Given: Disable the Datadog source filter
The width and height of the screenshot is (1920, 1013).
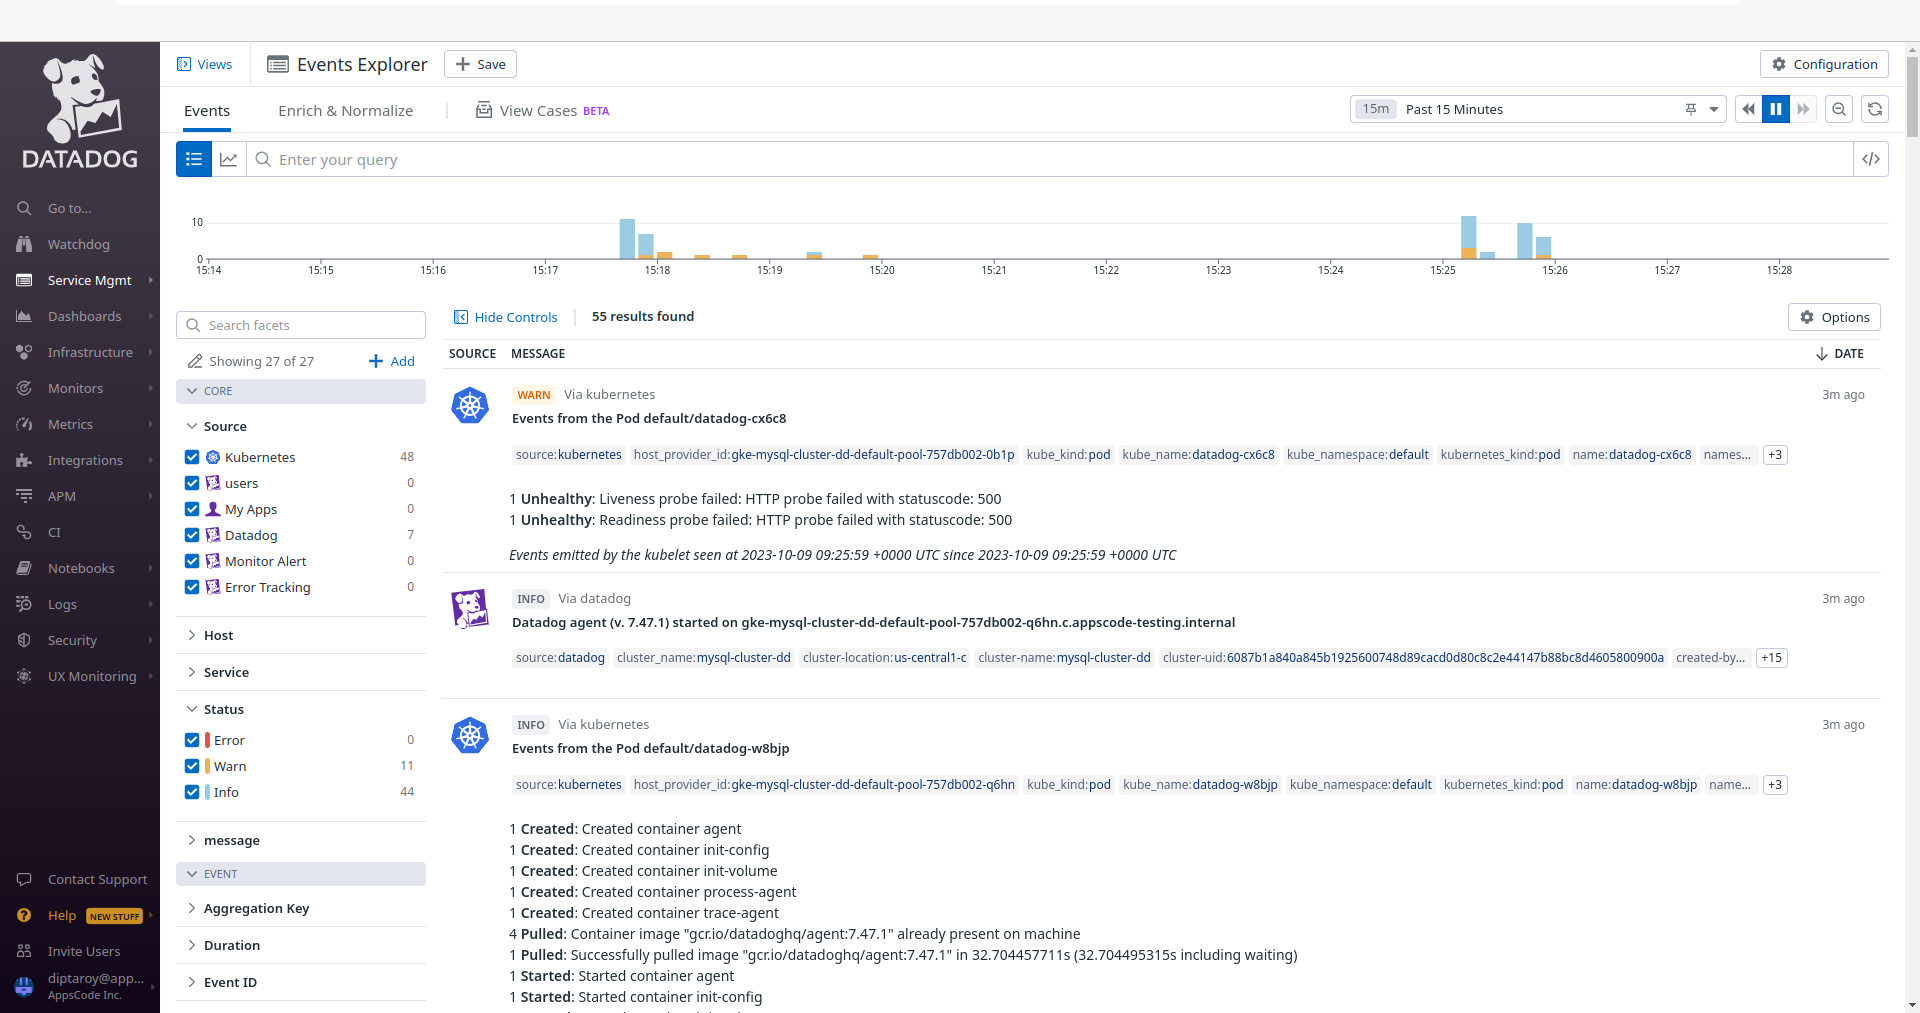Looking at the screenshot, I should tap(191, 535).
